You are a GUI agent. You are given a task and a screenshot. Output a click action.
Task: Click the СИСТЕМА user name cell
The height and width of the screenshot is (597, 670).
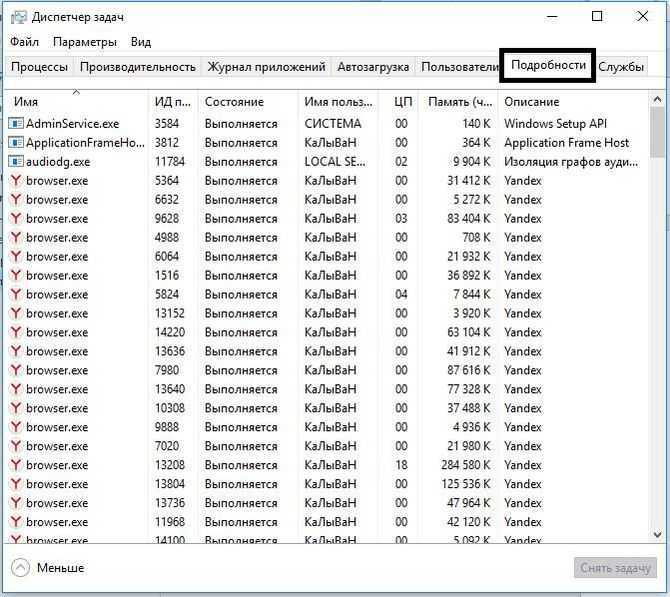click(333, 124)
